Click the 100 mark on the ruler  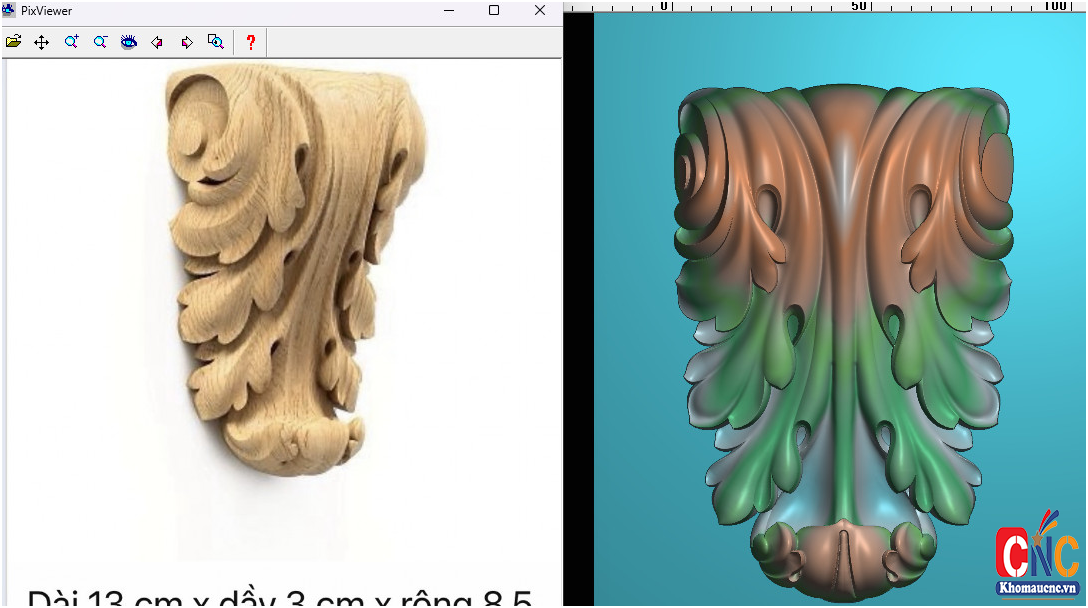(1054, 6)
